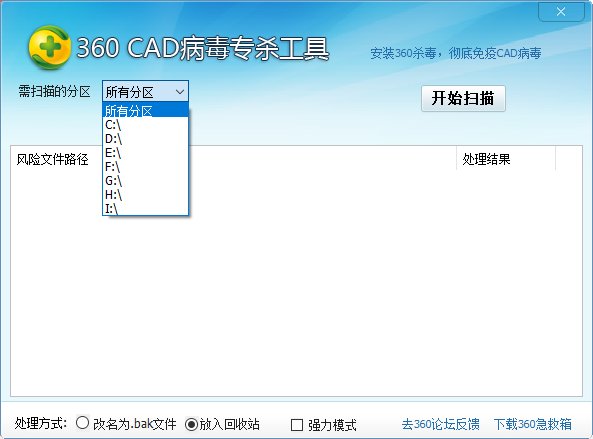Click the 开始扫描 button
593x439 pixels.
click(x=463, y=98)
